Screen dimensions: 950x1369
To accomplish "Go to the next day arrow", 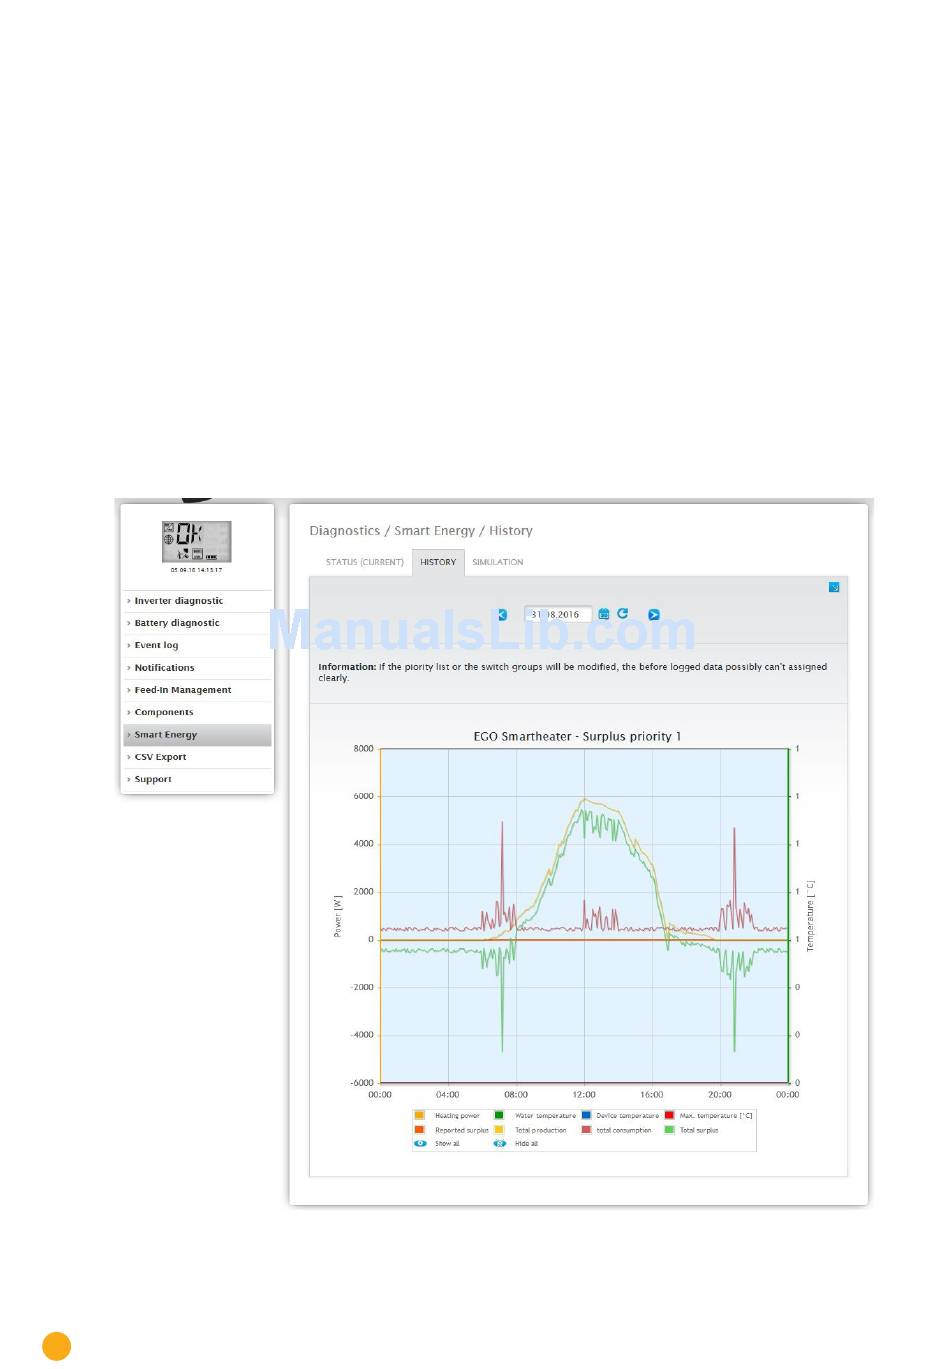I will point(654,614).
